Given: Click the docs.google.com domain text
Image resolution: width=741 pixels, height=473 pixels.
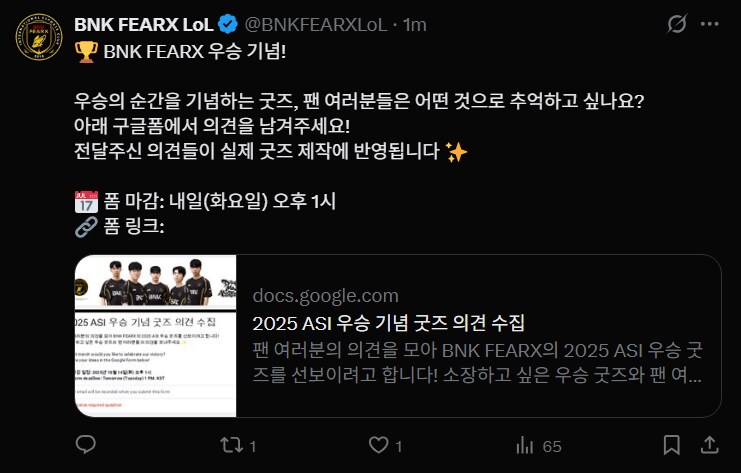Looking at the screenshot, I should point(326,296).
